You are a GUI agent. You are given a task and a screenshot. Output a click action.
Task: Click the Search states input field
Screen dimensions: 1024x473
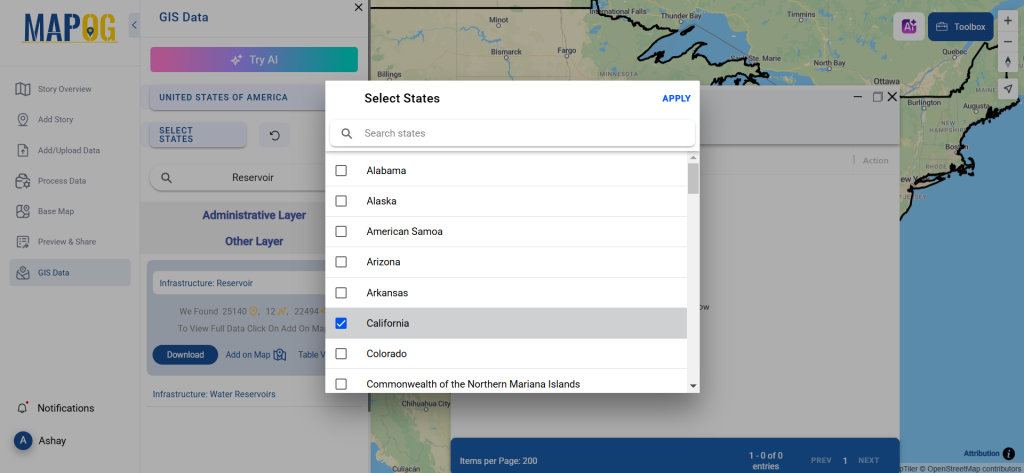point(520,133)
